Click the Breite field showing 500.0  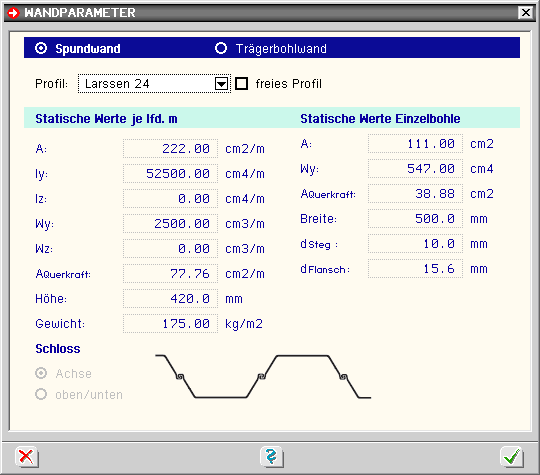coord(415,219)
